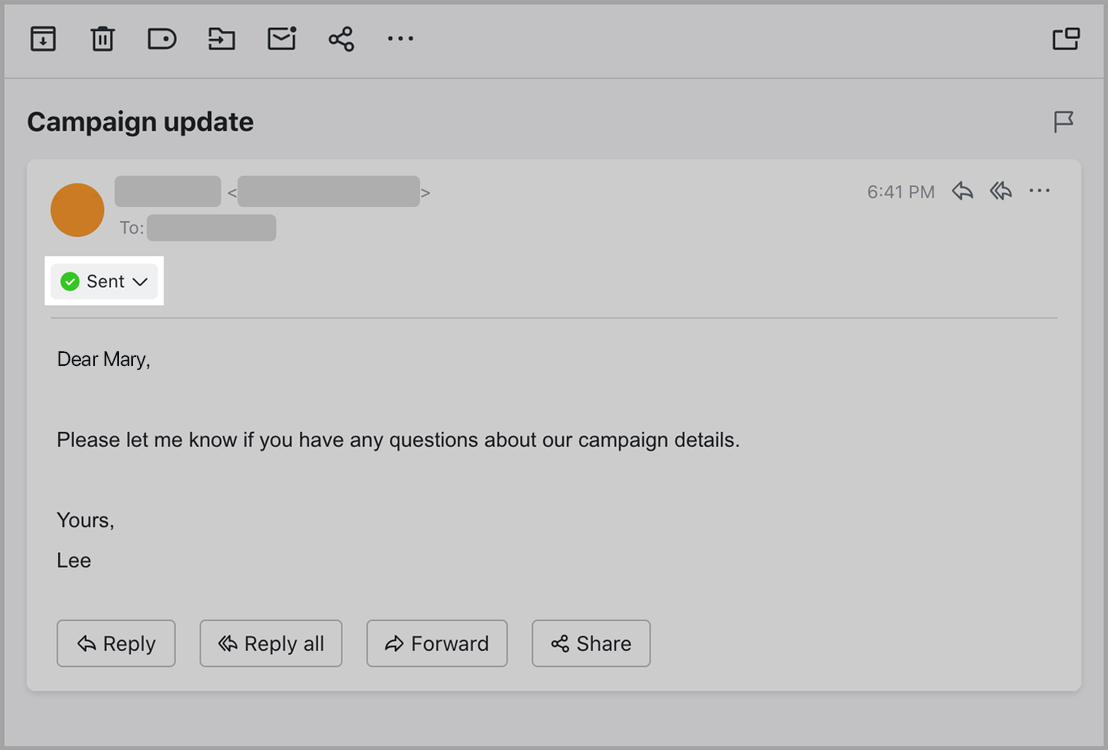Forward this message using the Forward button
1108x750 pixels.
[x=437, y=643]
